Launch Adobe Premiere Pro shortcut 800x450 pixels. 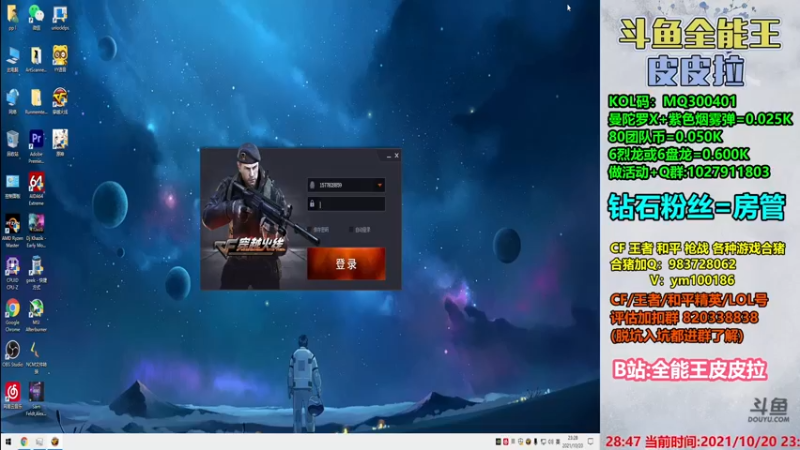pyautogui.click(x=36, y=146)
